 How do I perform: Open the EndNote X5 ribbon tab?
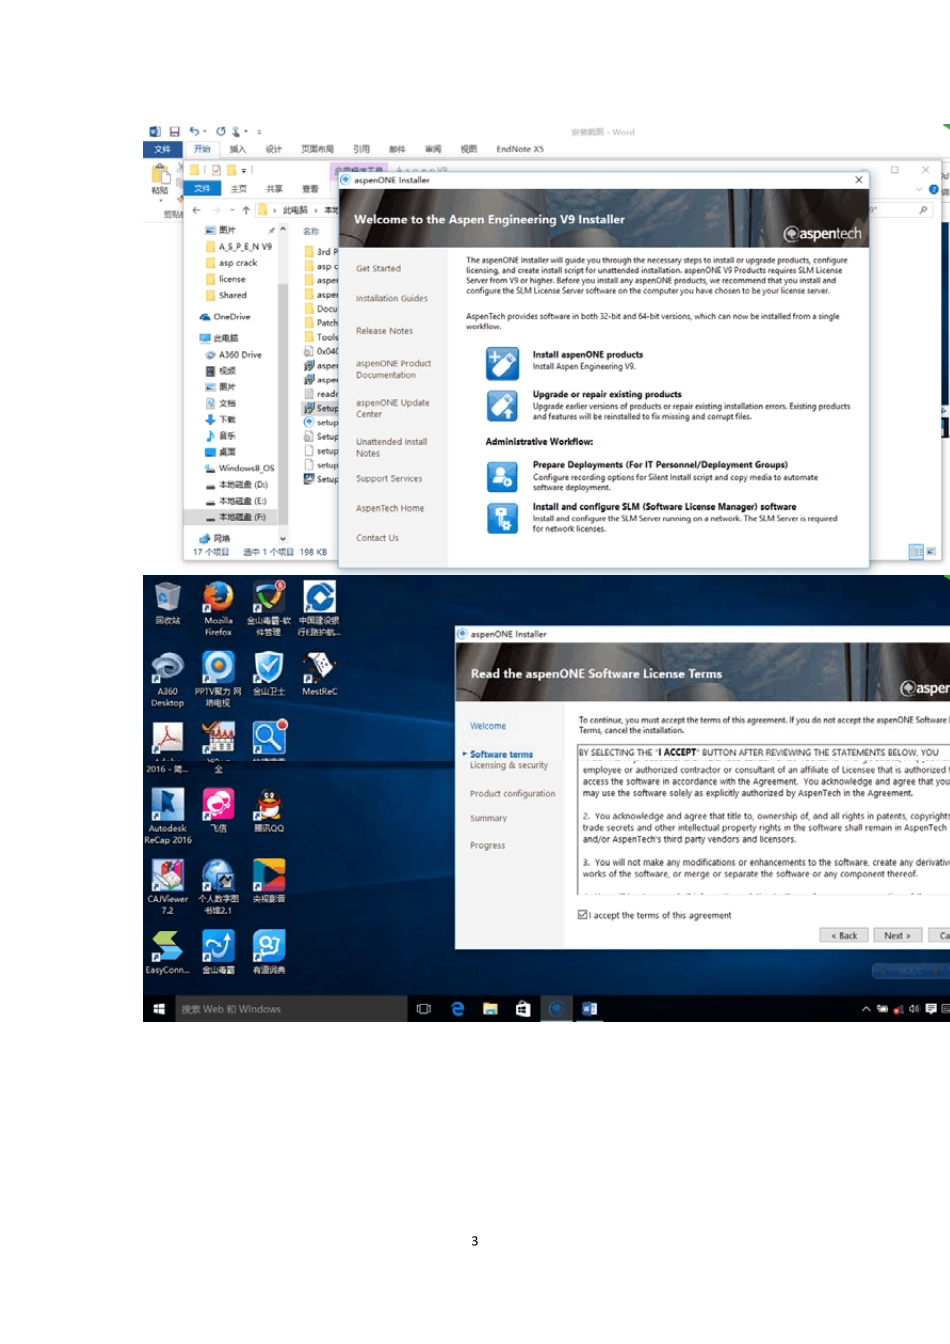[519, 149]
